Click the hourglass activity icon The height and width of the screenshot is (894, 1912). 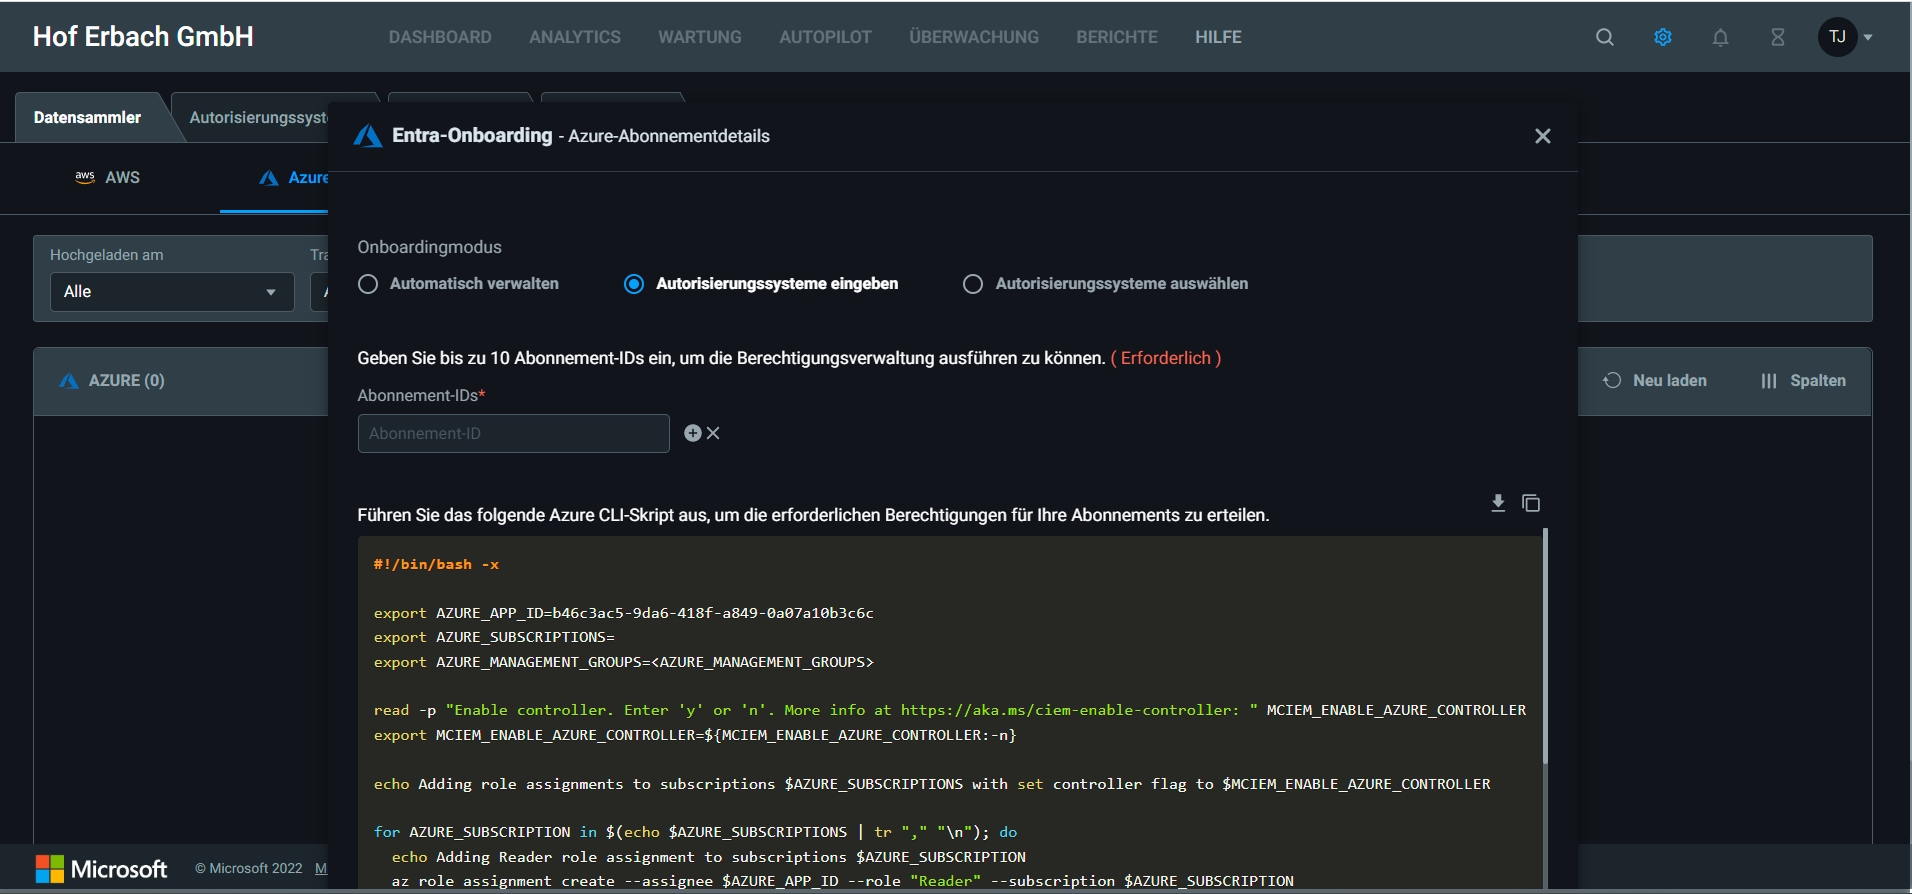pos(1777,37)
